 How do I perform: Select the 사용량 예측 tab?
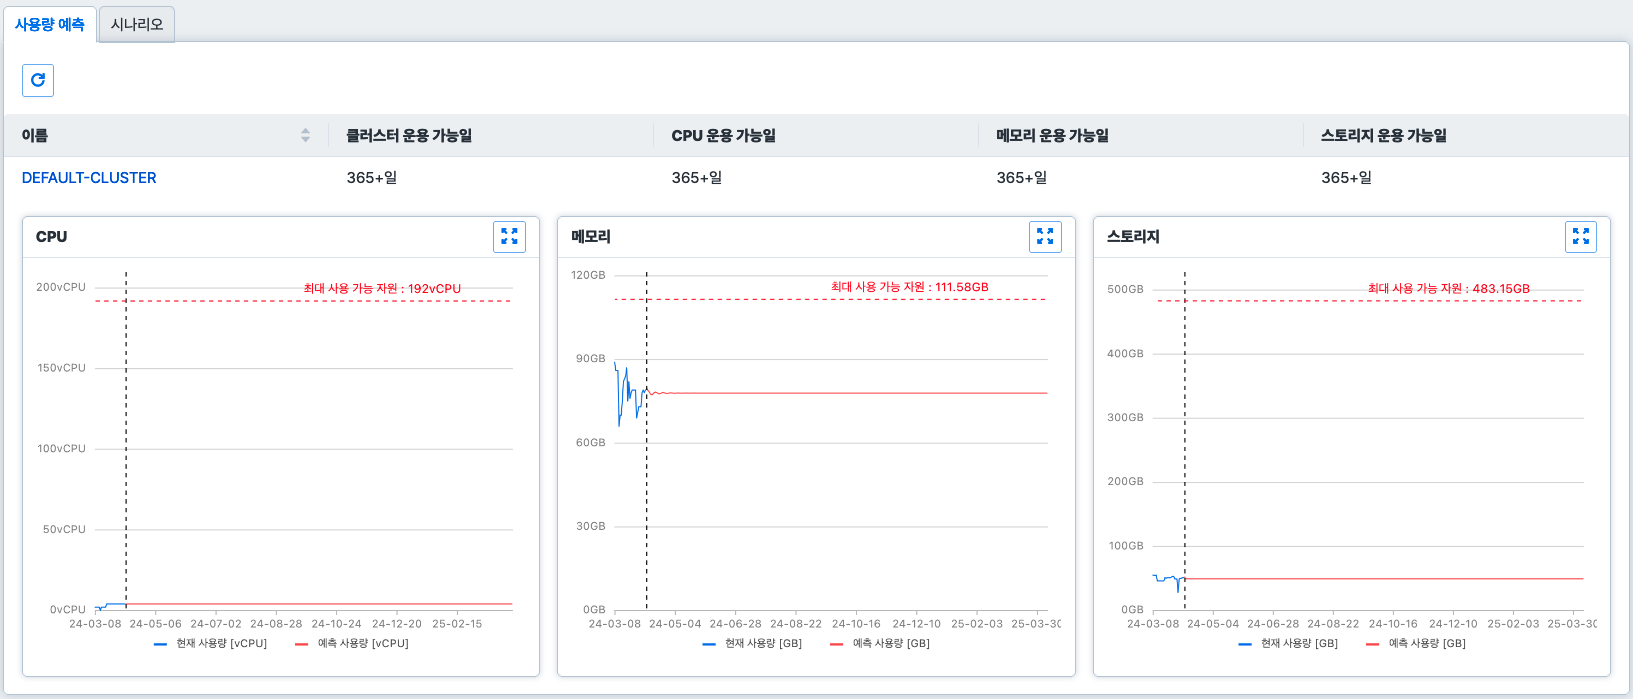click(x=50, y=24)
